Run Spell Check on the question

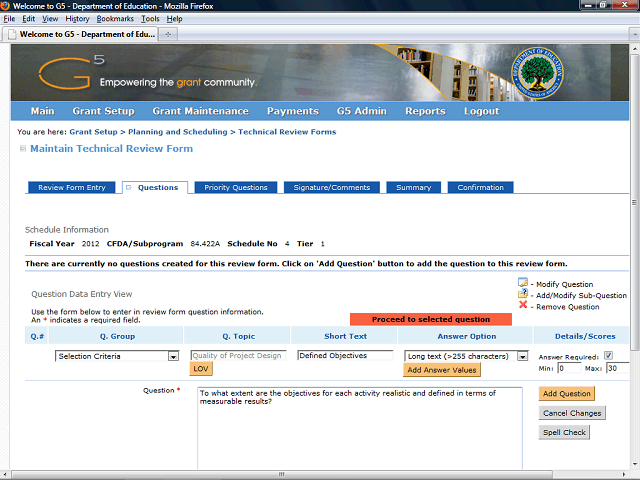point(564,432)
